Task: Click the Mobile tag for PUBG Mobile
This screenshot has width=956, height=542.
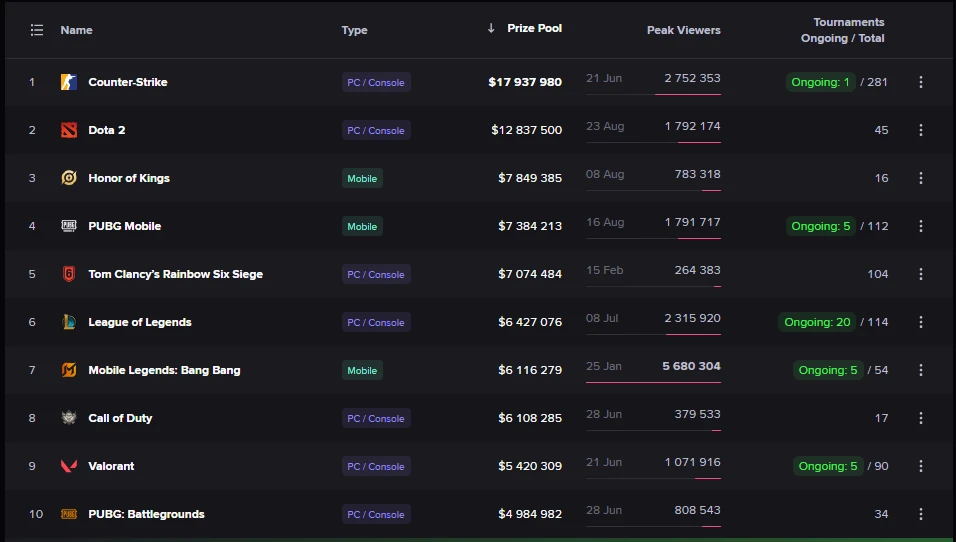Action: pyautogui.click(x=362, y=226)
